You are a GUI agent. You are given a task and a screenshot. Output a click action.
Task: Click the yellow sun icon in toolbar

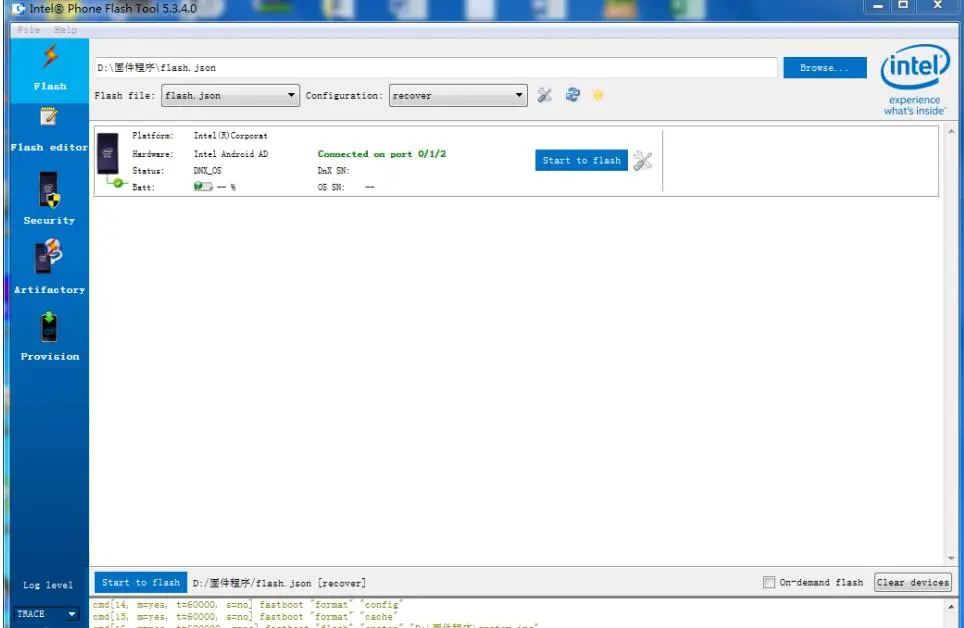click(x=598, y=95)
